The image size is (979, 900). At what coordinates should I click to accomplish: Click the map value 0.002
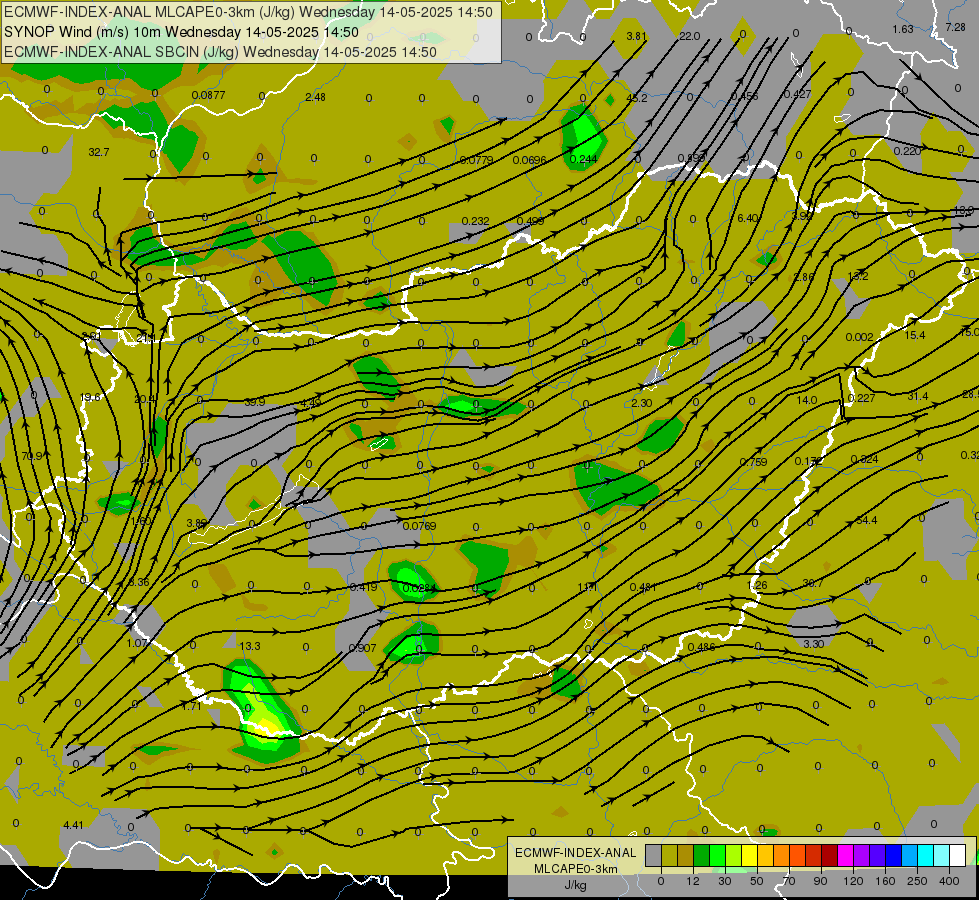click(860, 337)
